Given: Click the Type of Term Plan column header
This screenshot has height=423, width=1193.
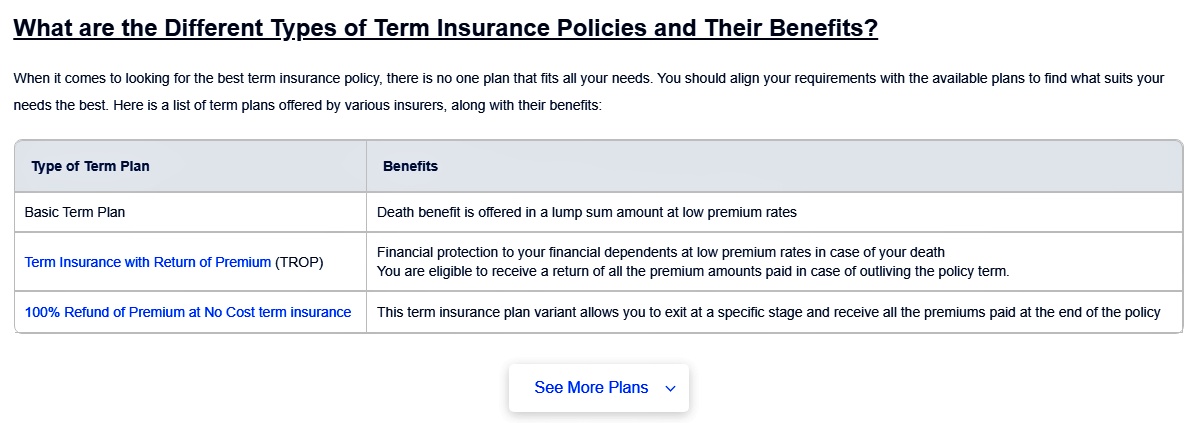Looking at the screenshot, I should [x=91, y=166].
